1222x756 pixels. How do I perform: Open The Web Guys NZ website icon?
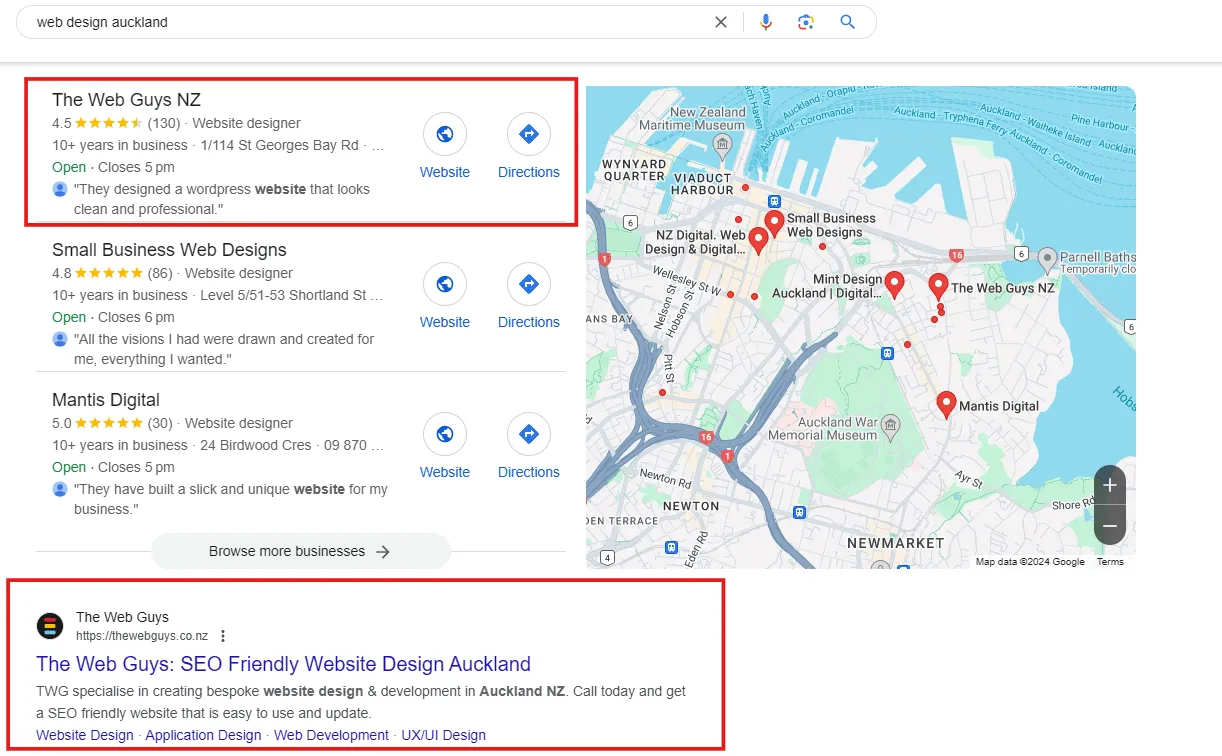(445, 134)
